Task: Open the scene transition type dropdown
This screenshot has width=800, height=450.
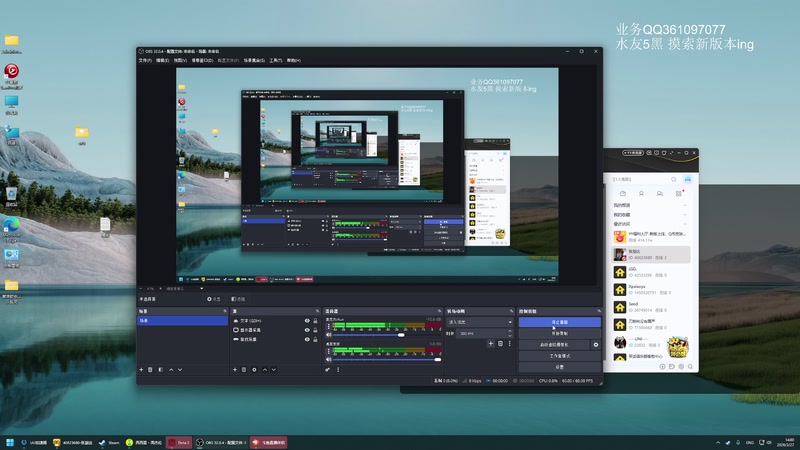Action: point(480,322)
